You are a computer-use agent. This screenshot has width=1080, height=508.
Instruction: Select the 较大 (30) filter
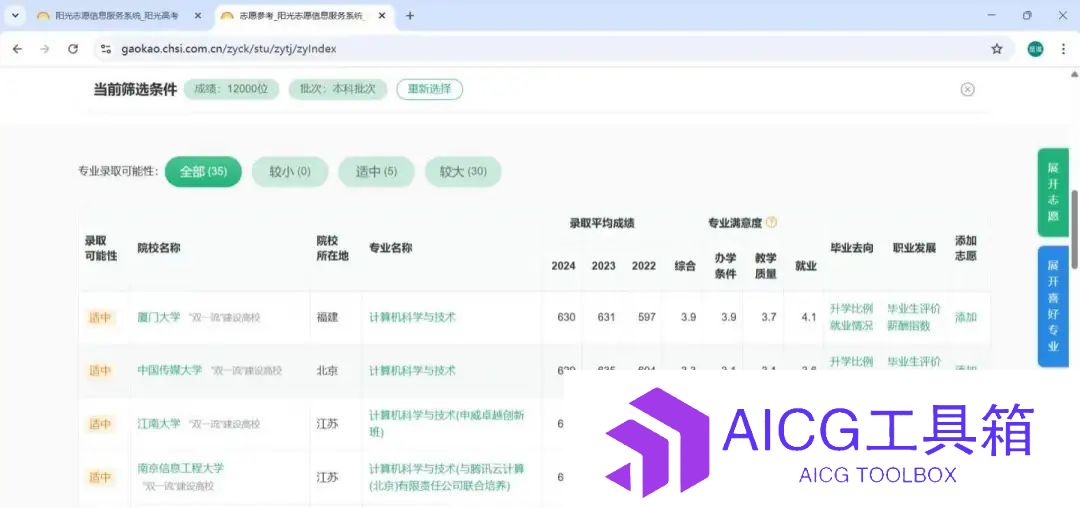click(x=463, y=171)
